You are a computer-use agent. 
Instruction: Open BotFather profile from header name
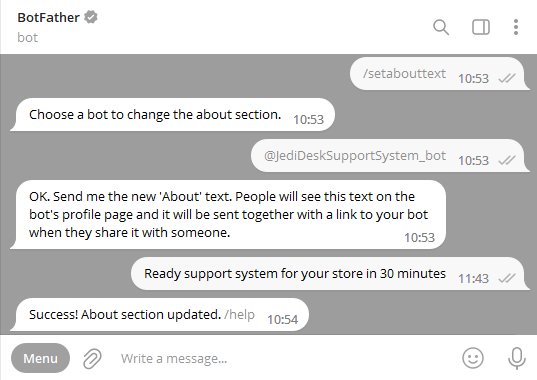point(48,17)
